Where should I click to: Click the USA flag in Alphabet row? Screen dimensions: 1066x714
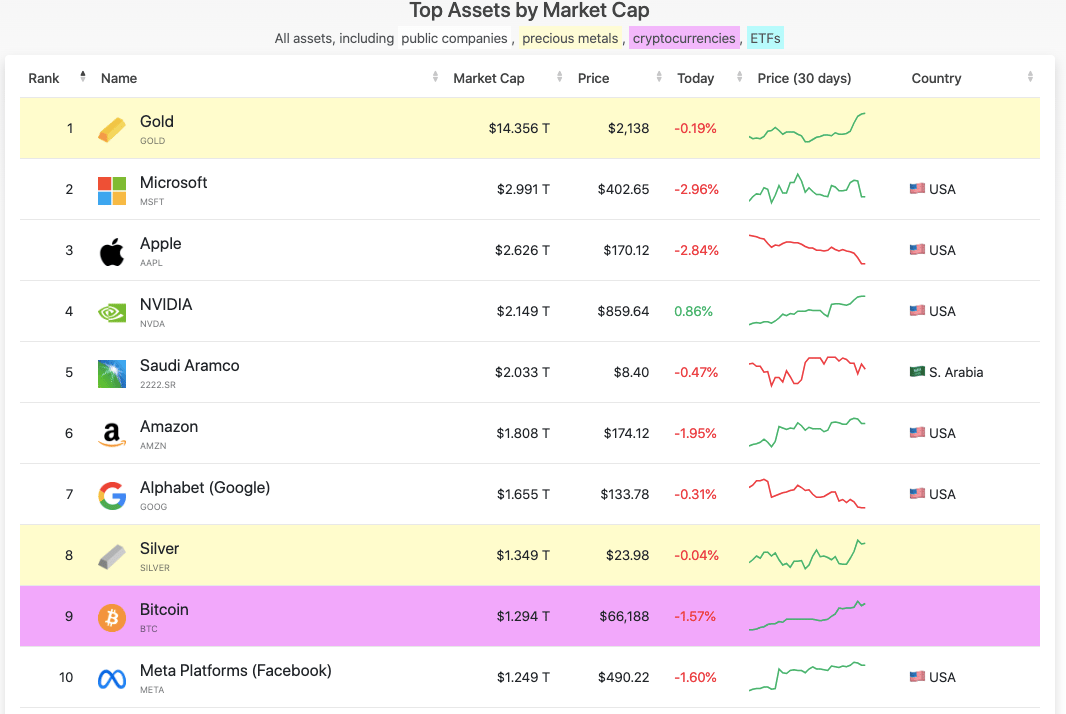(x=917, y=494)
